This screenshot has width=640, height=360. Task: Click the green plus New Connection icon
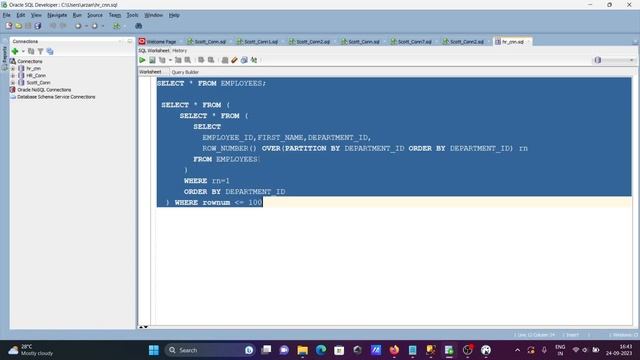point(15,51)
